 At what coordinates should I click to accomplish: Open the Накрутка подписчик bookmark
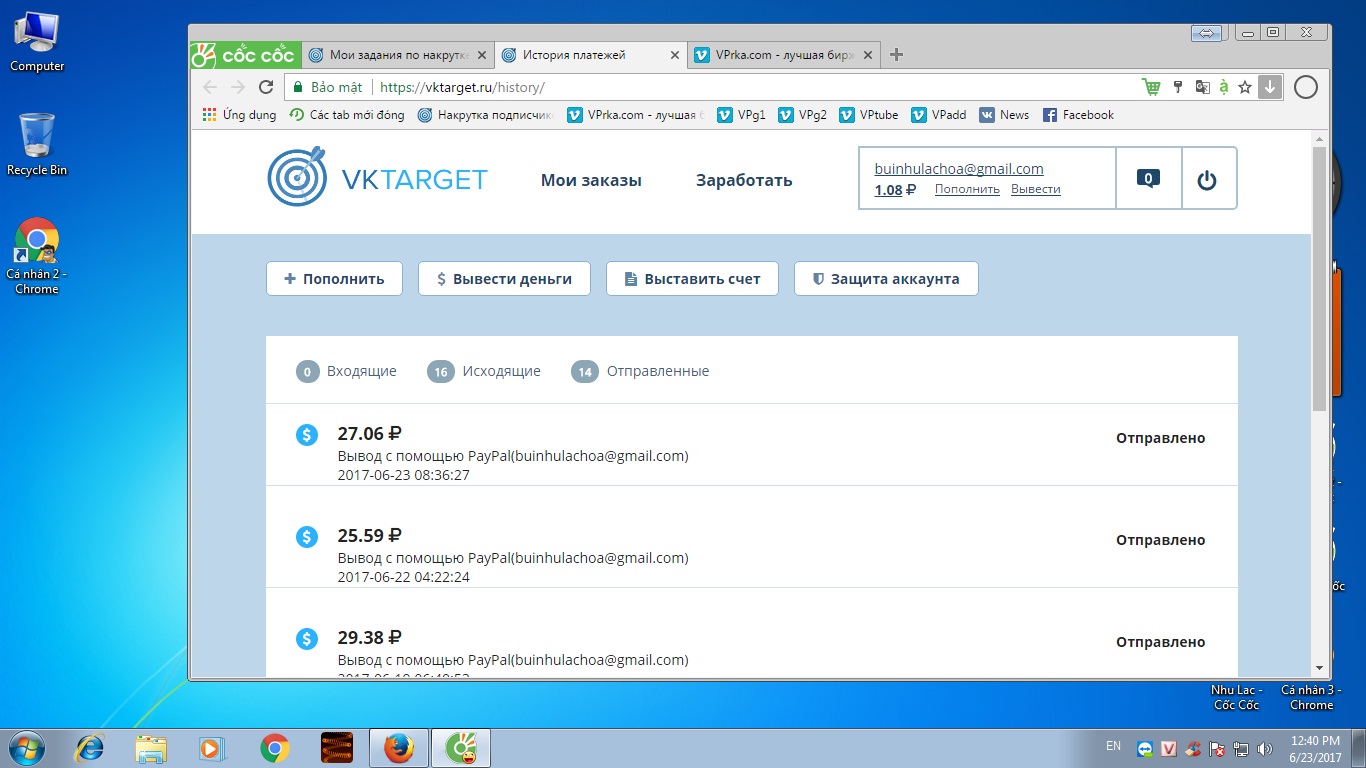click(486, 115)
